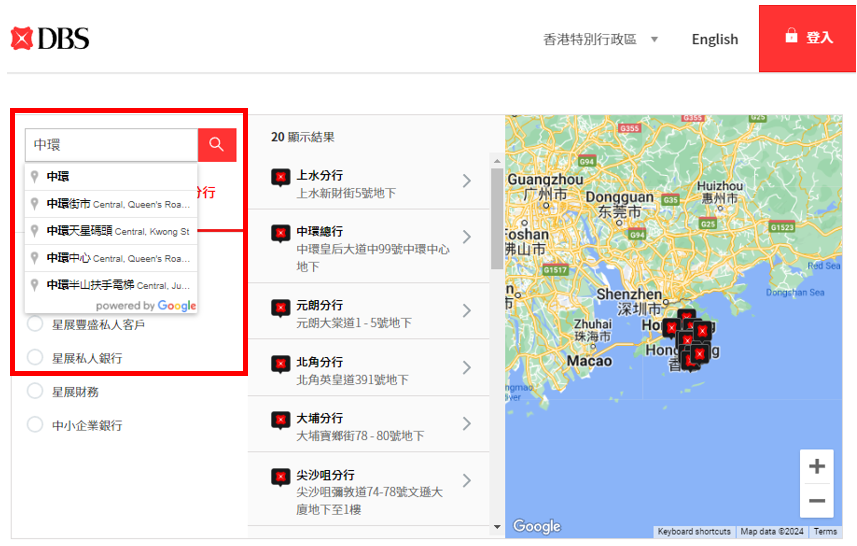Click the branch icon beside 上水分行
The width and height of the screenshot is (857, 546).
click(281, 177)
